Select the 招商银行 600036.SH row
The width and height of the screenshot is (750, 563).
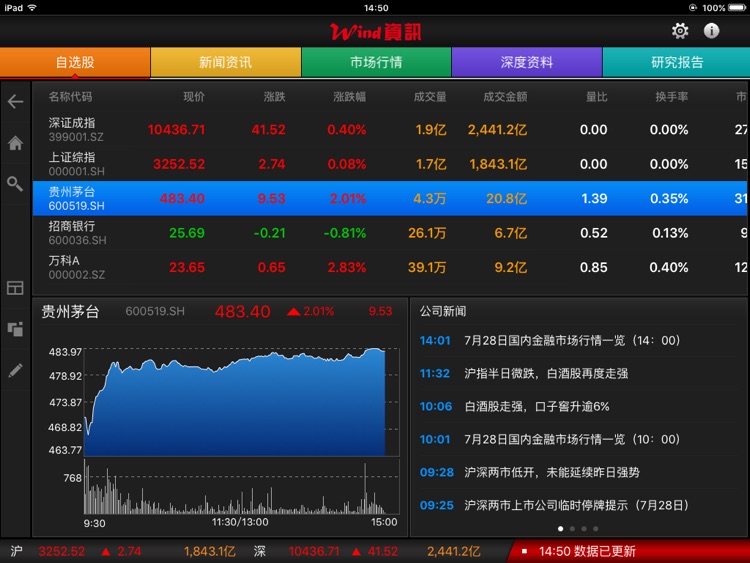[x=390, y=233]
